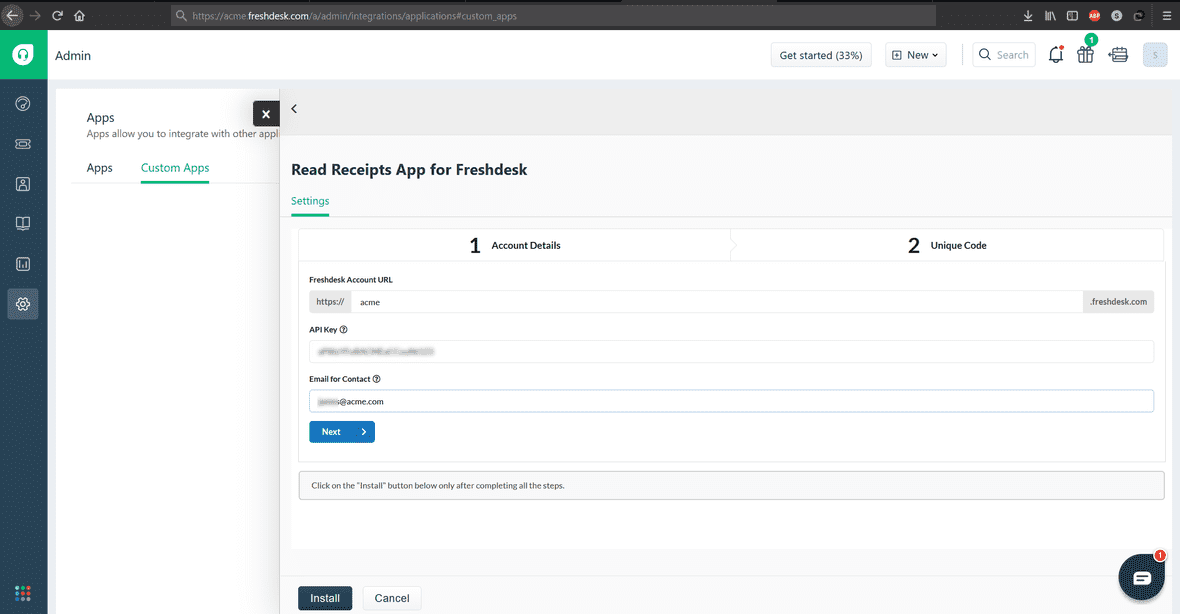The height and width of the screenshot is (614, 1180).
Task: Open the Tickets icon in sidebar
Action: pos(22,143)
